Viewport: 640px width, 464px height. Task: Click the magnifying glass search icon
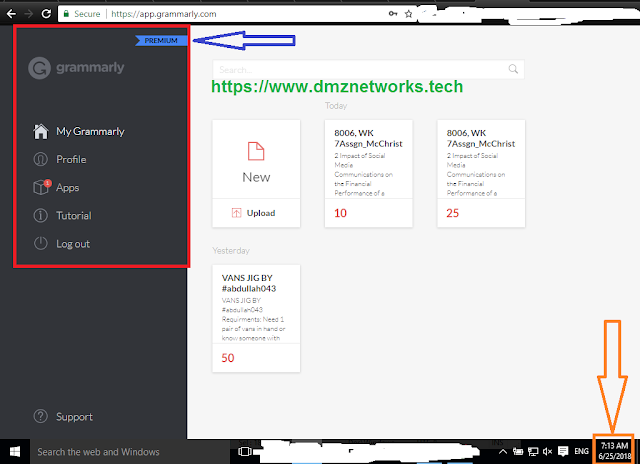[x=513, y=69]
